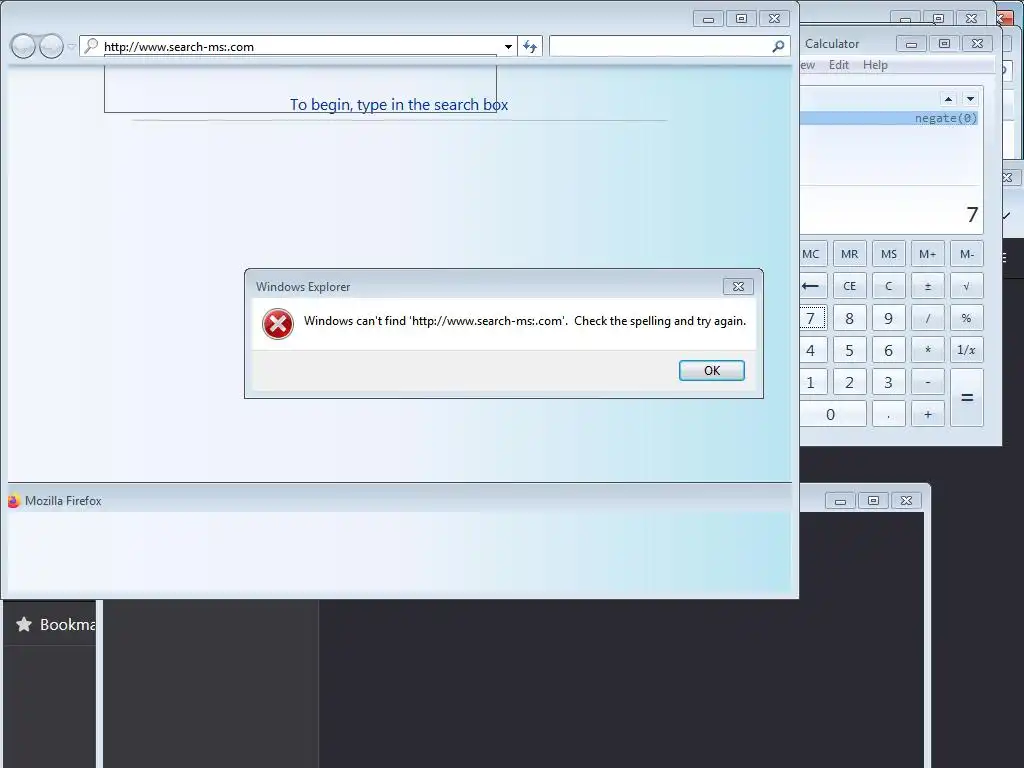Click 'To begin, type in the search box' text

pyautogui.click(x=399, y=104)
